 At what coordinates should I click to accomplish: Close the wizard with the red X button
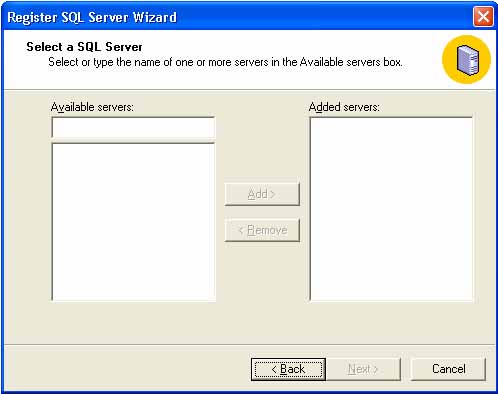[483, 17]
